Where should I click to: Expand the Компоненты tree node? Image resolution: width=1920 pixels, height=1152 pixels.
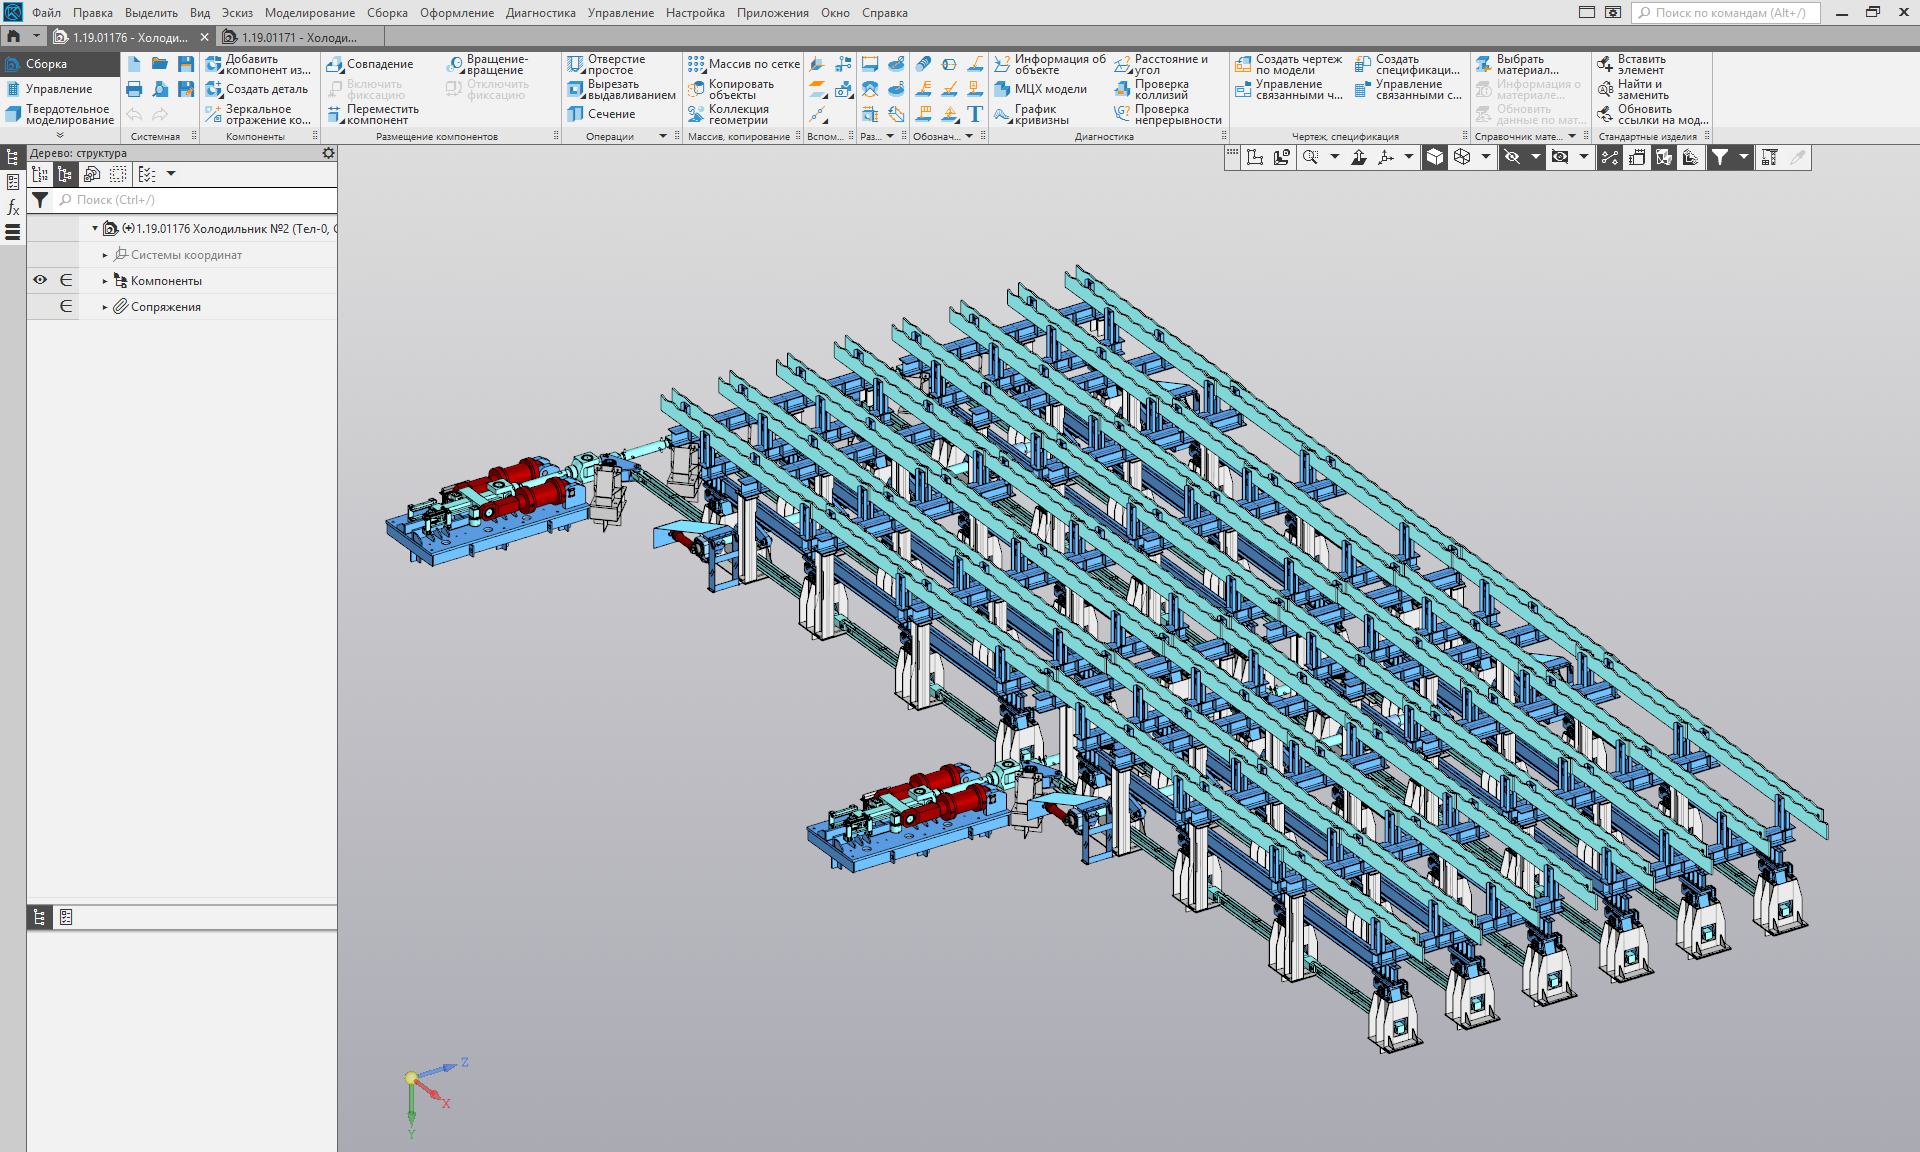coord(105,281)
